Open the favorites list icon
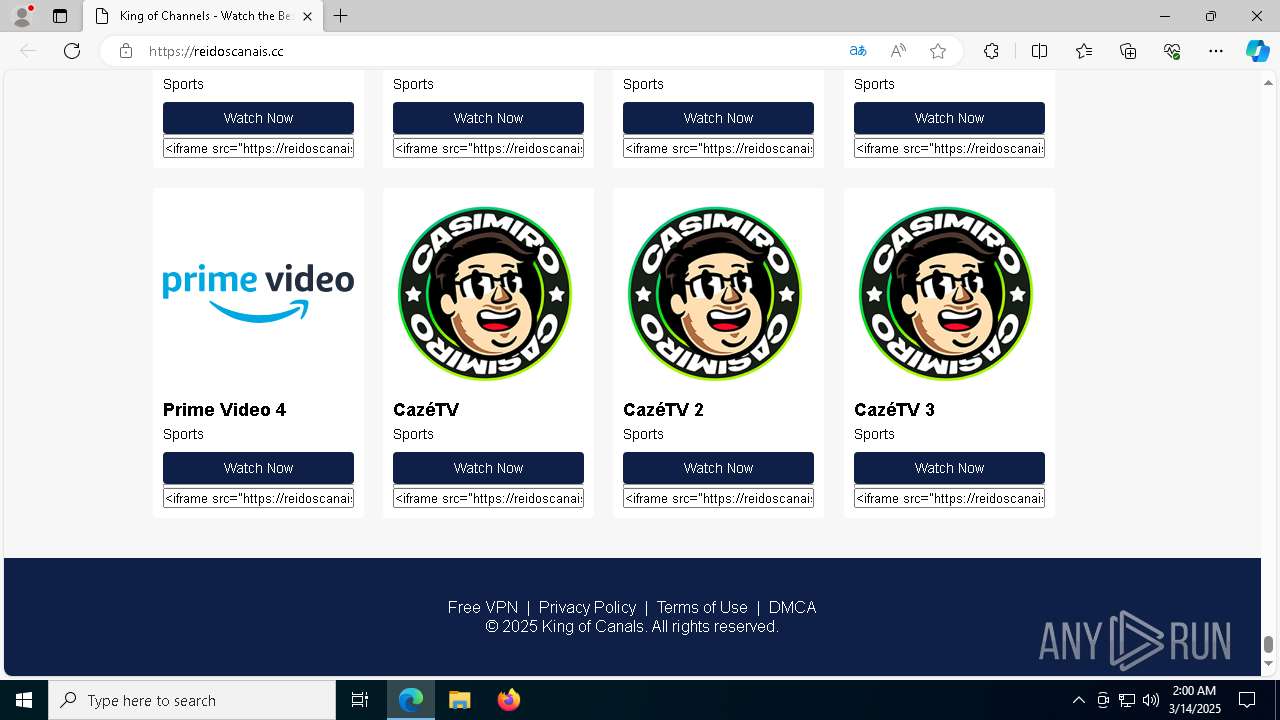1280x720 pixels. point(1084,51)
